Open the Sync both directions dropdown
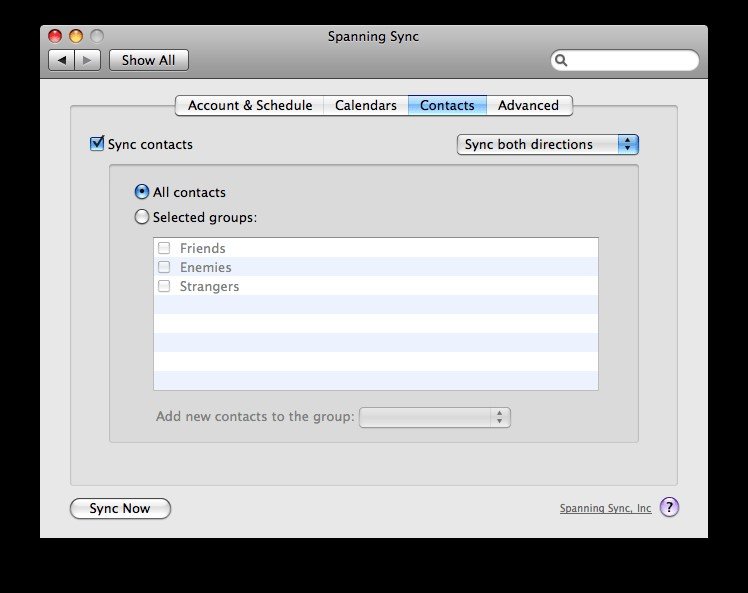Viewport: 748px width, 593px height. pyautogui.click(x=548, y=145)
